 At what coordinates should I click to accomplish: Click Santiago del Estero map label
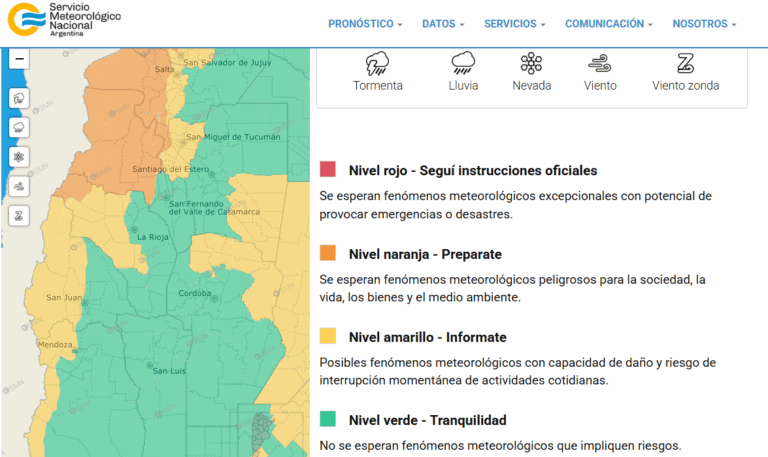(x=170, y=169)
